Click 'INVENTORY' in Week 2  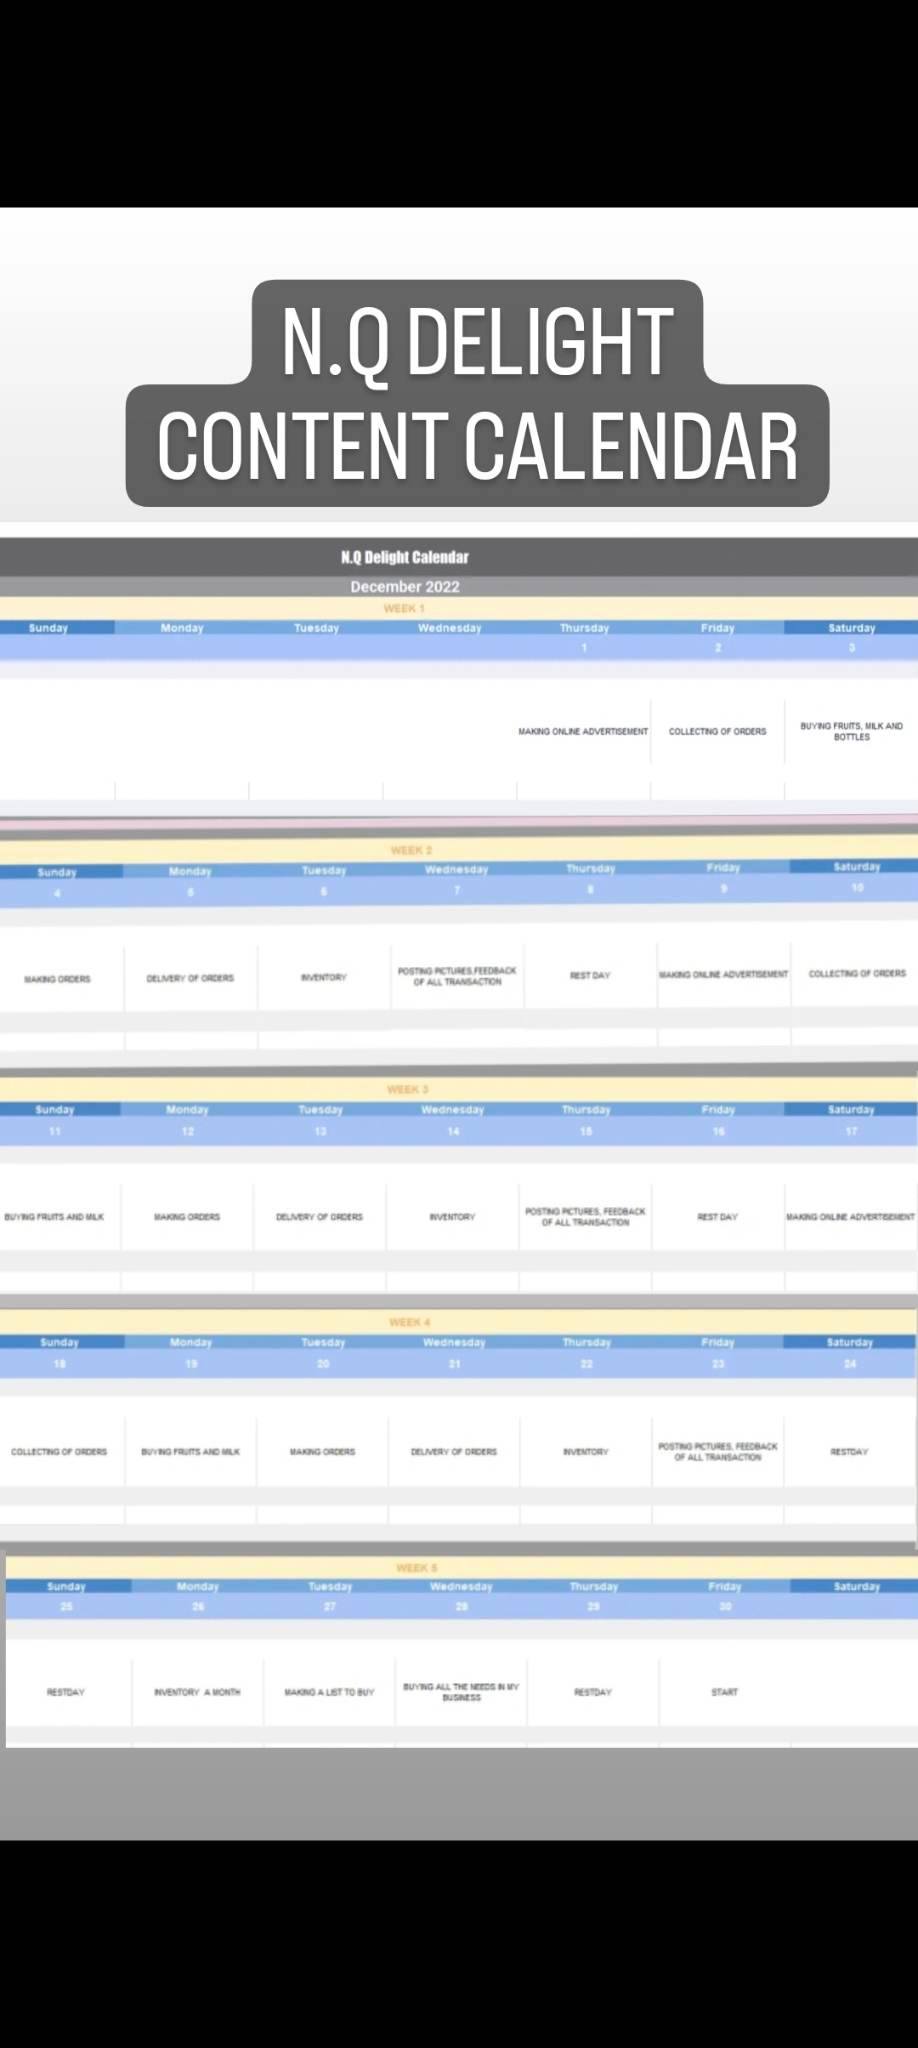(x=324, y=977)
